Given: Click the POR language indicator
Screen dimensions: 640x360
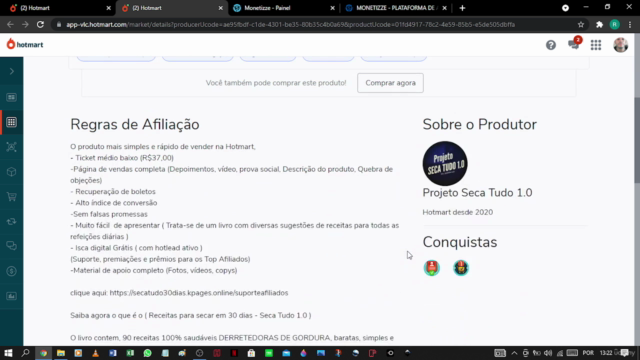Looking at the screenshot, I should point(588,353).
